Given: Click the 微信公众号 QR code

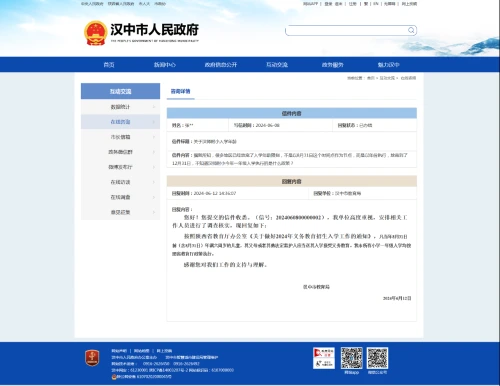Looking at the screenshot, I should (x=377, y=358).
